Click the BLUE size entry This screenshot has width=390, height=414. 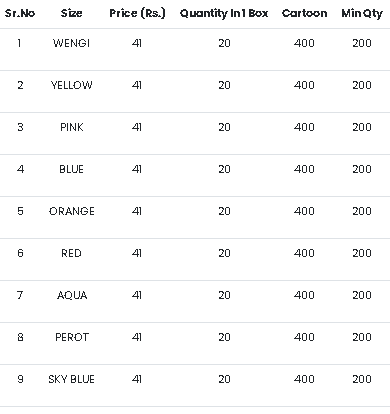coord(71,169)
